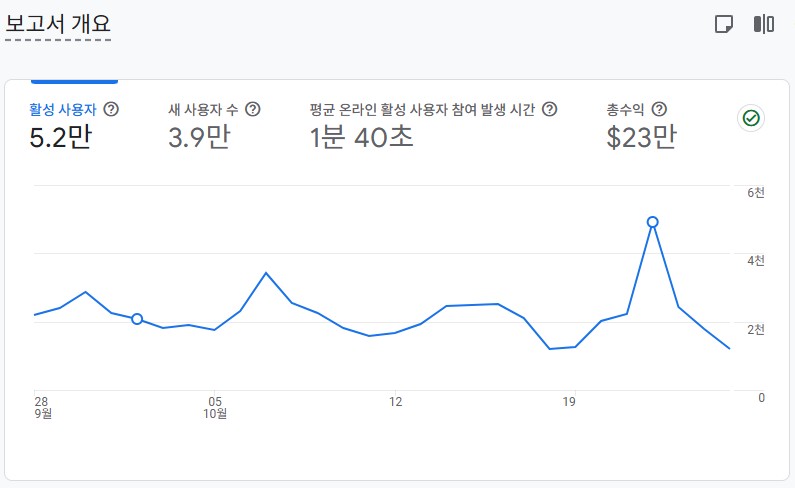Click the 05 10월 date axis label

click(x=215, y=408)
